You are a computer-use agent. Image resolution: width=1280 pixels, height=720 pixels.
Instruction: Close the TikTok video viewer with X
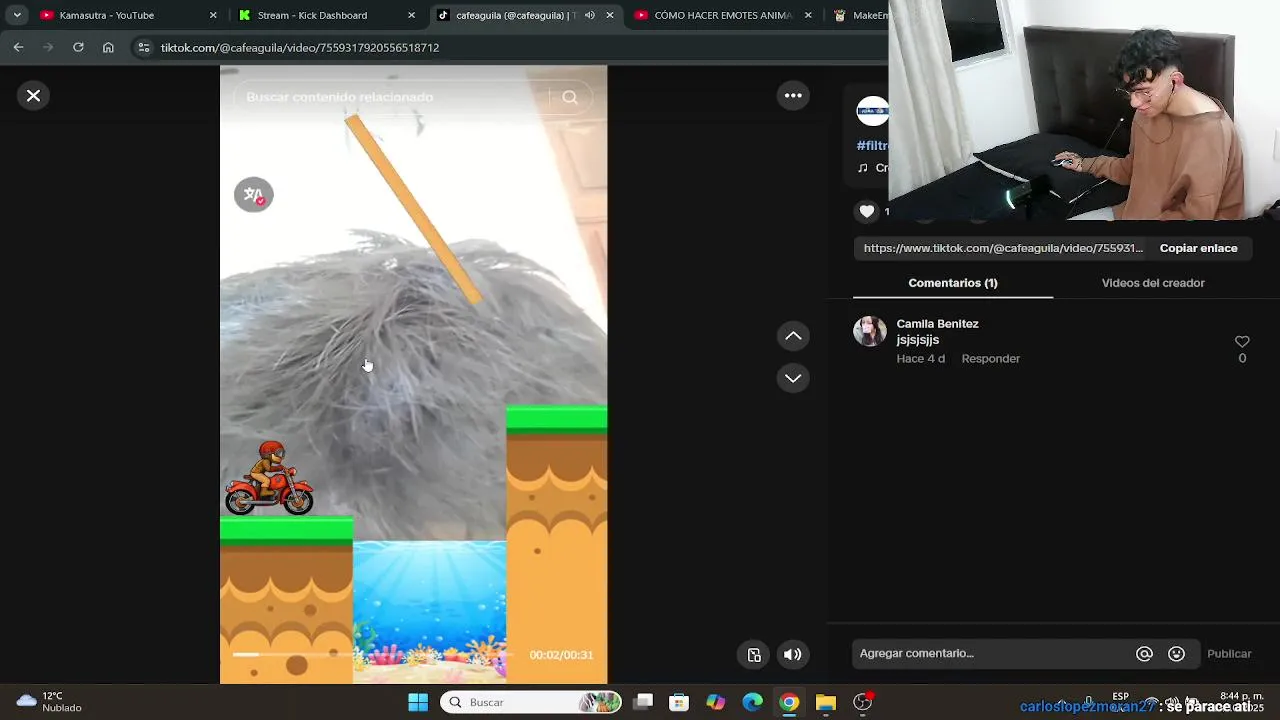[33, 96]
